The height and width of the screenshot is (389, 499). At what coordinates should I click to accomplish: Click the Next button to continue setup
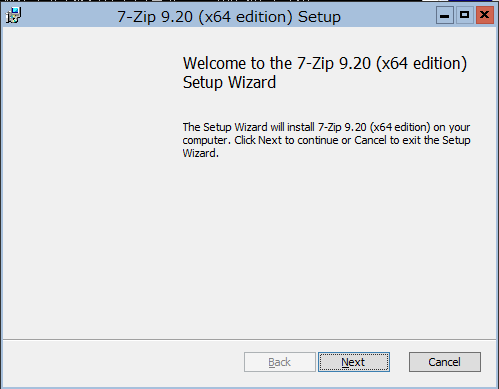pos(354,362)
